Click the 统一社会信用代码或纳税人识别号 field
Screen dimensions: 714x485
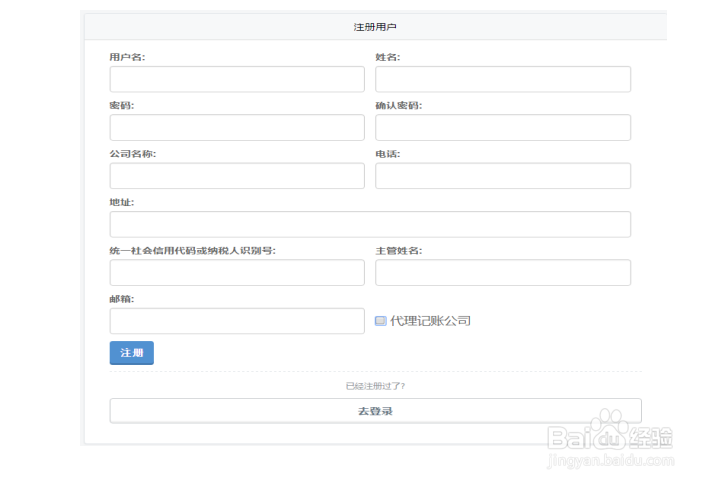tap(237, 272)
